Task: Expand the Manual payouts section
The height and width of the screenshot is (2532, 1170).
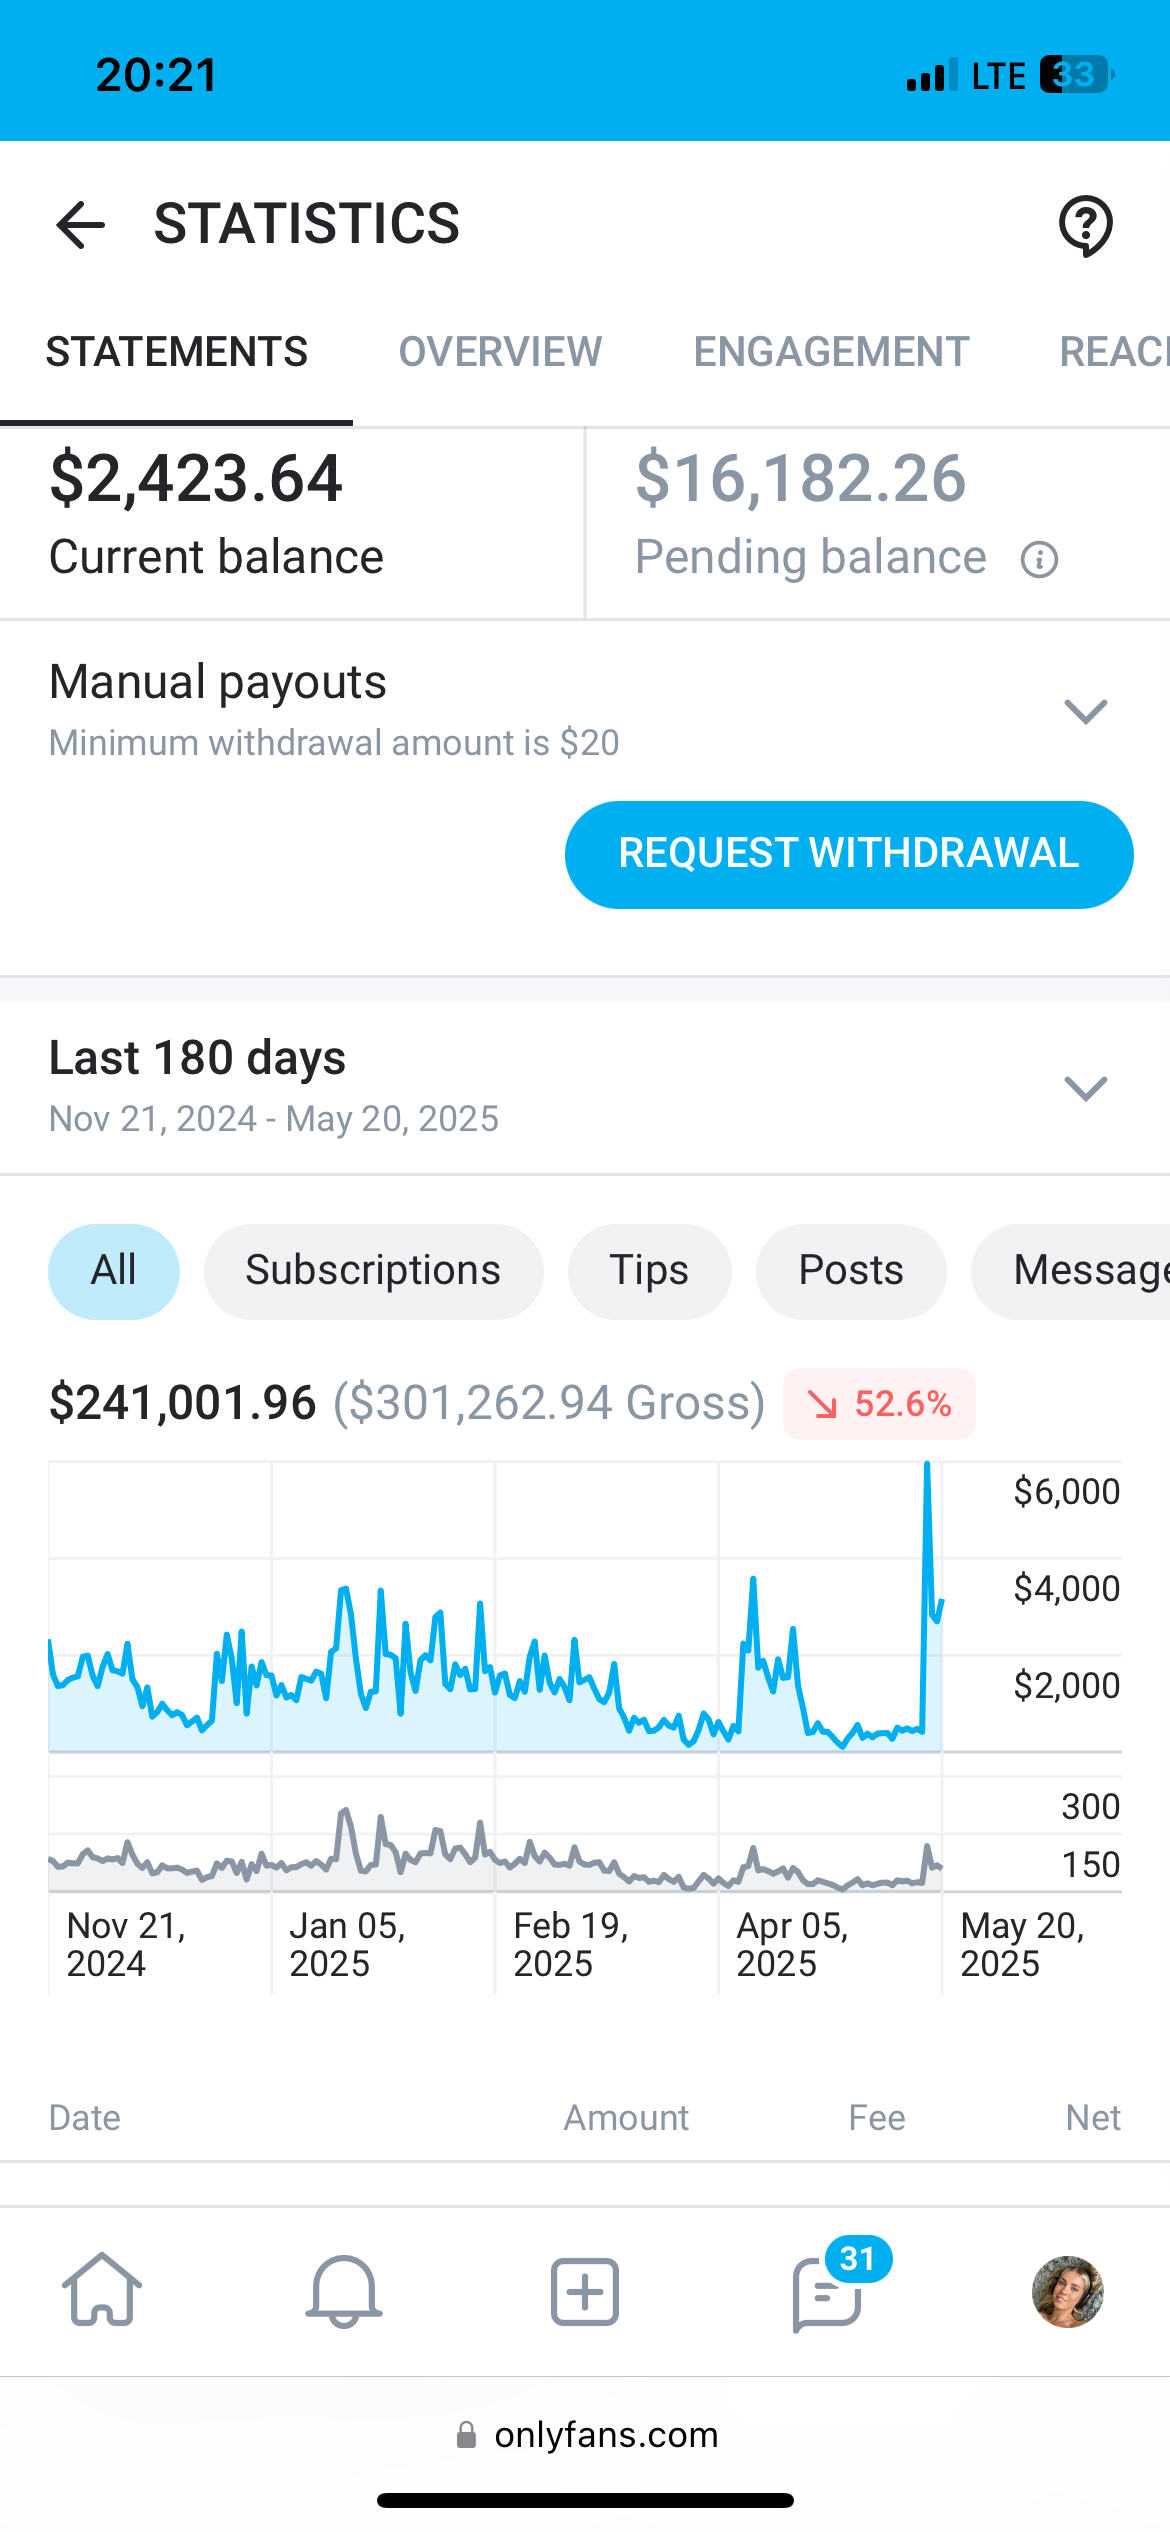Action: (1085, 711)
